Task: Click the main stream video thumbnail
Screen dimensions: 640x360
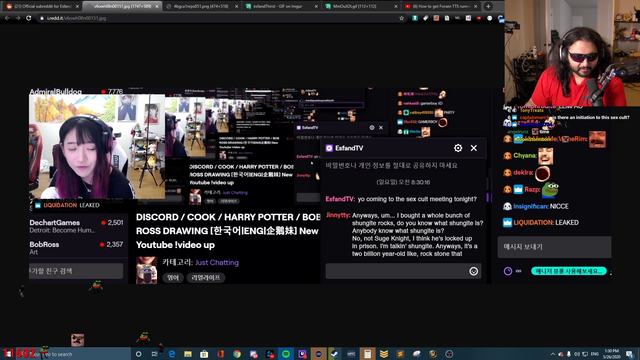Action: point(97,147)
